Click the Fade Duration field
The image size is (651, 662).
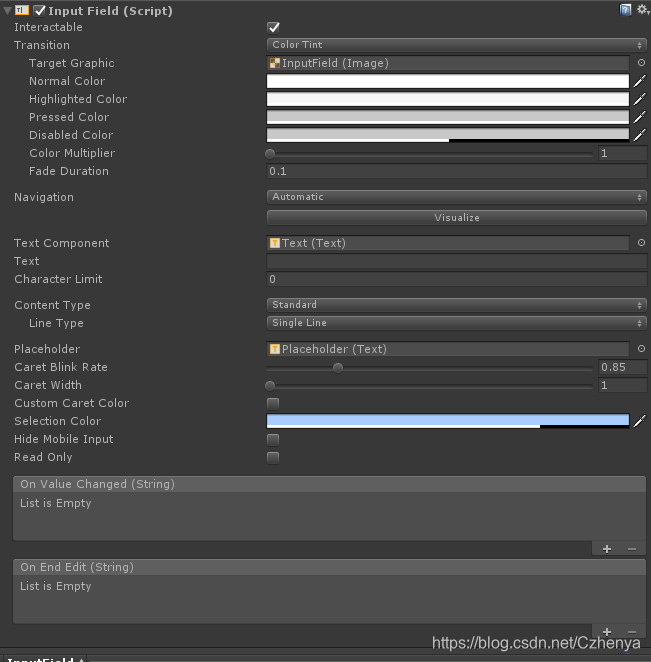coord(456,171)
